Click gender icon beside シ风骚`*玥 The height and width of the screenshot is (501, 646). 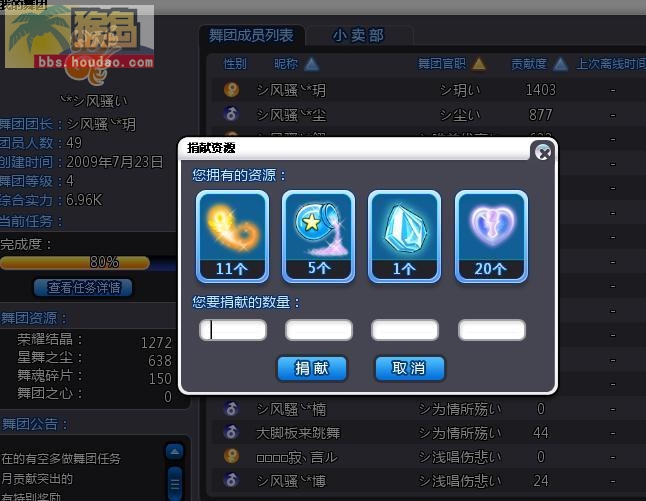click(x=232, y=89)
